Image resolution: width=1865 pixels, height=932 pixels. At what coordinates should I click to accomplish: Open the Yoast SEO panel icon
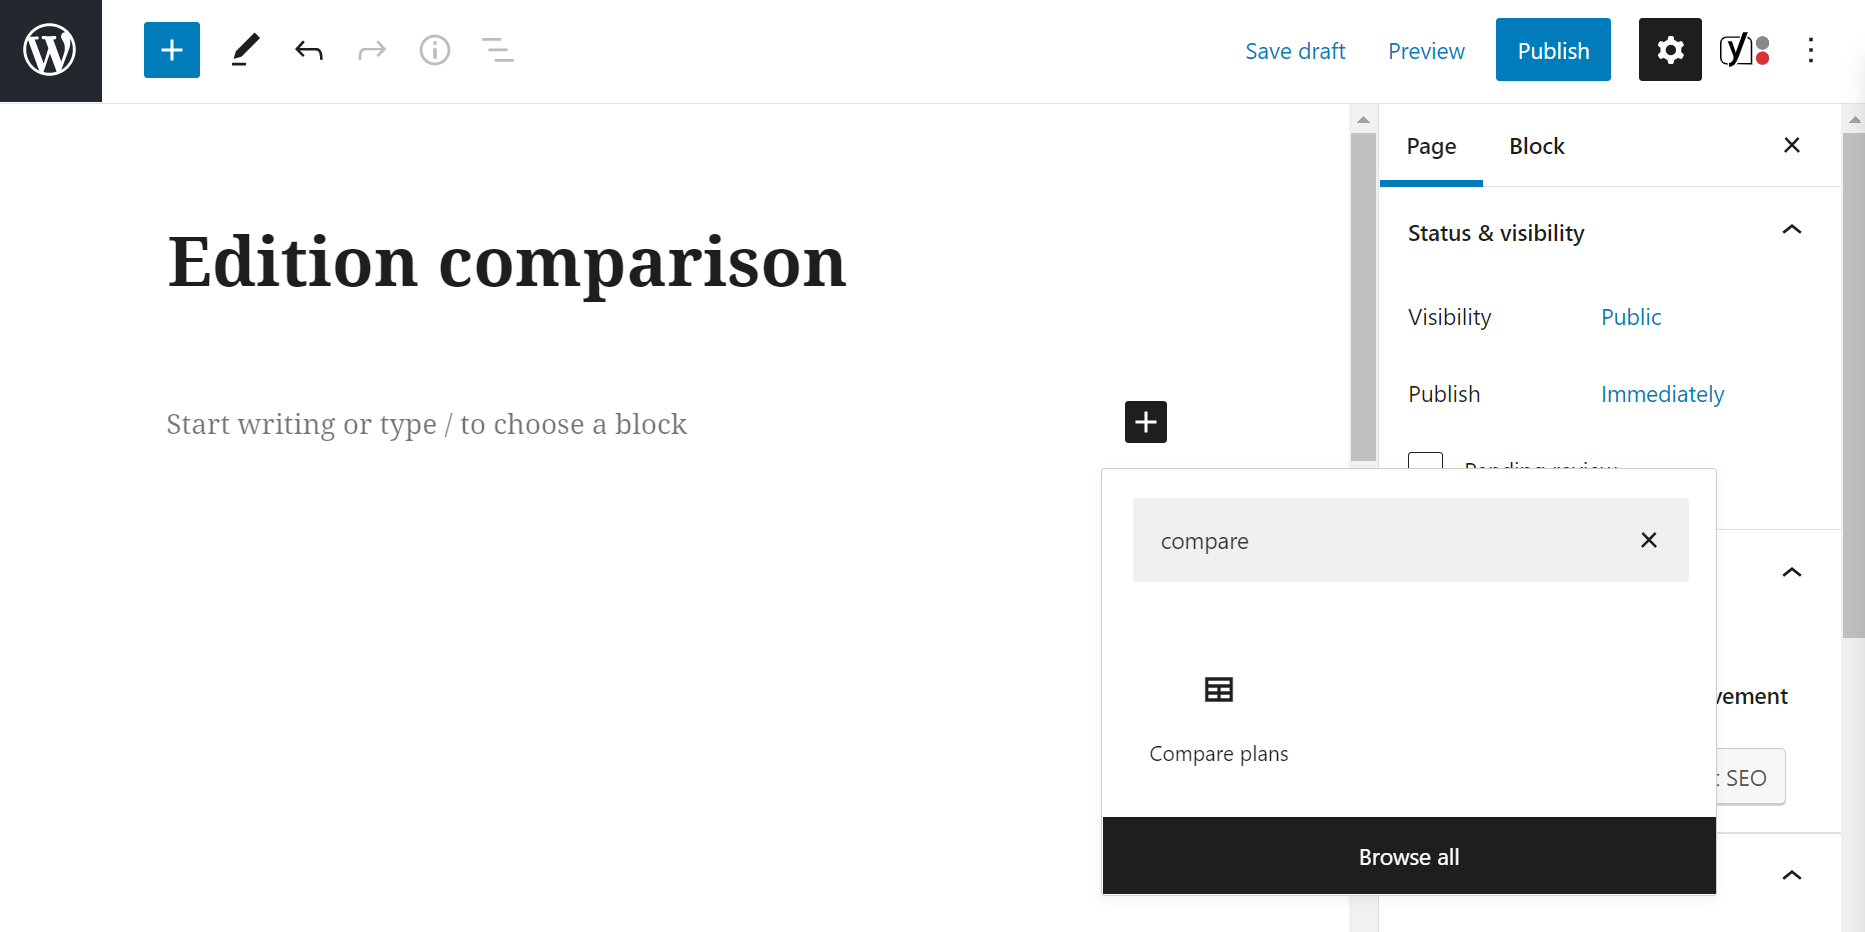pos(1745,50)
